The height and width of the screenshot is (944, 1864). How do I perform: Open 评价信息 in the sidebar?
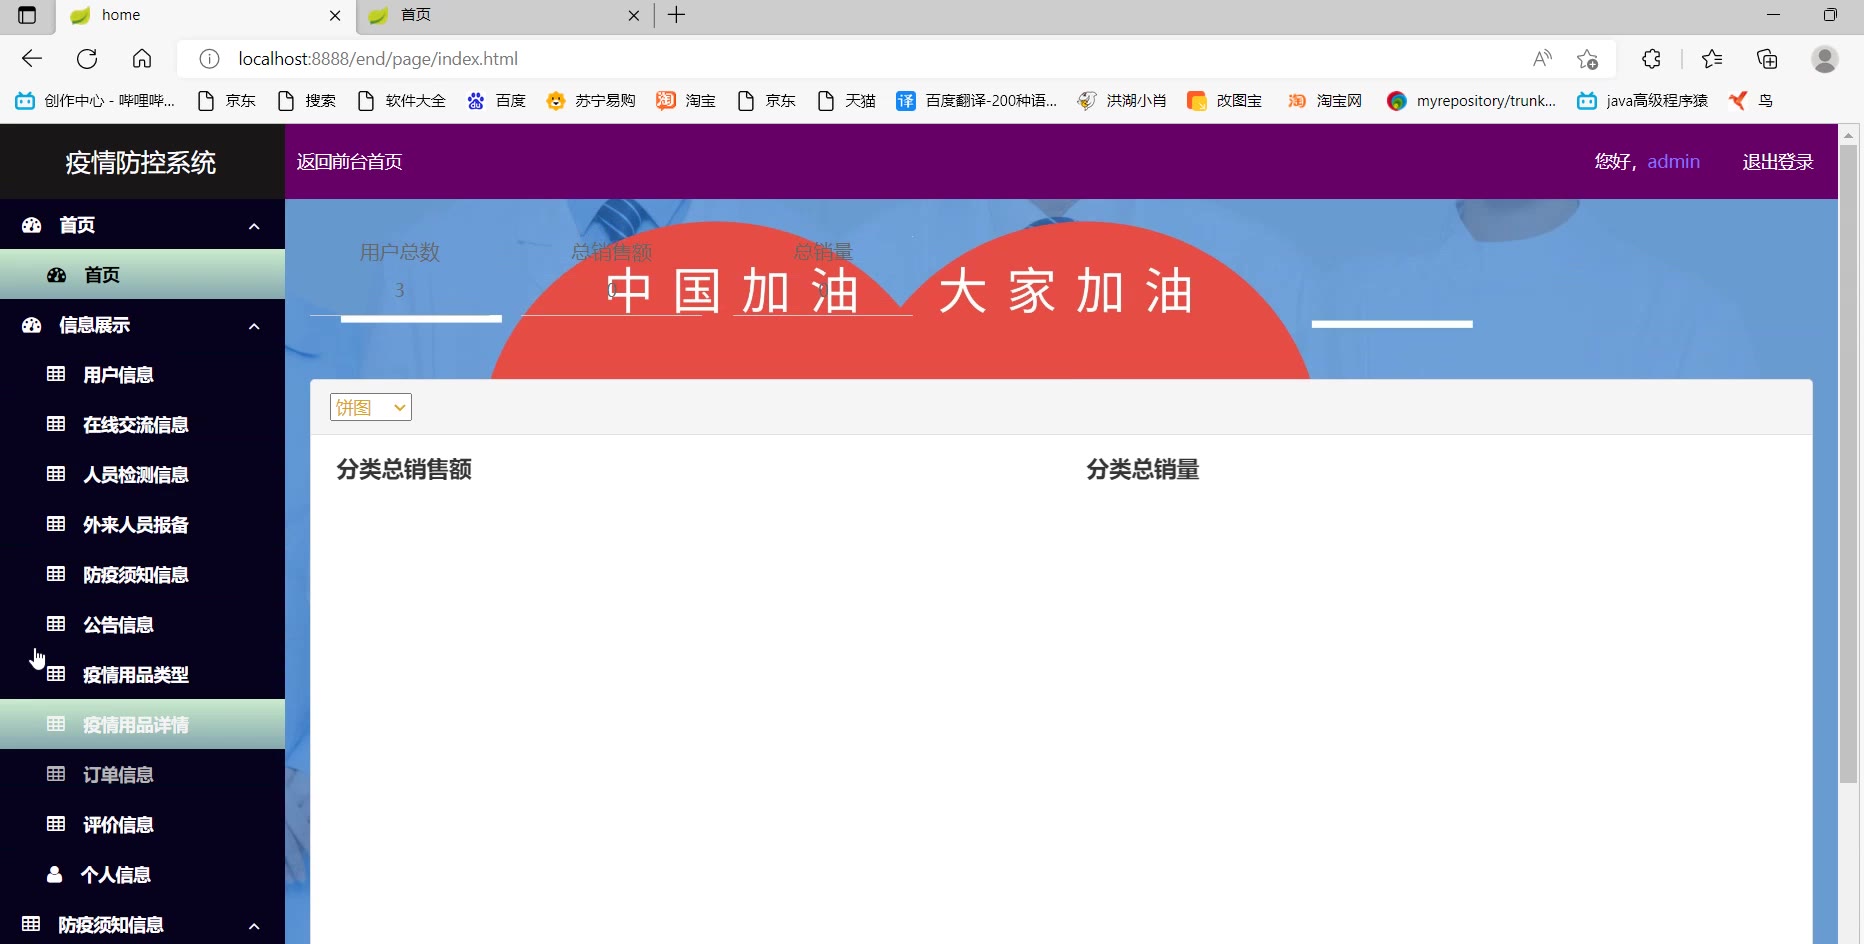click(x=142, y=825)
